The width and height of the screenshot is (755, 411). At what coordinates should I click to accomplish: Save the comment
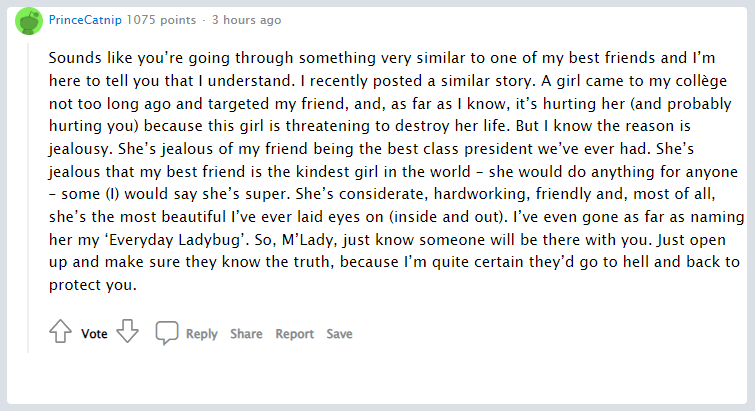point(339,334)
